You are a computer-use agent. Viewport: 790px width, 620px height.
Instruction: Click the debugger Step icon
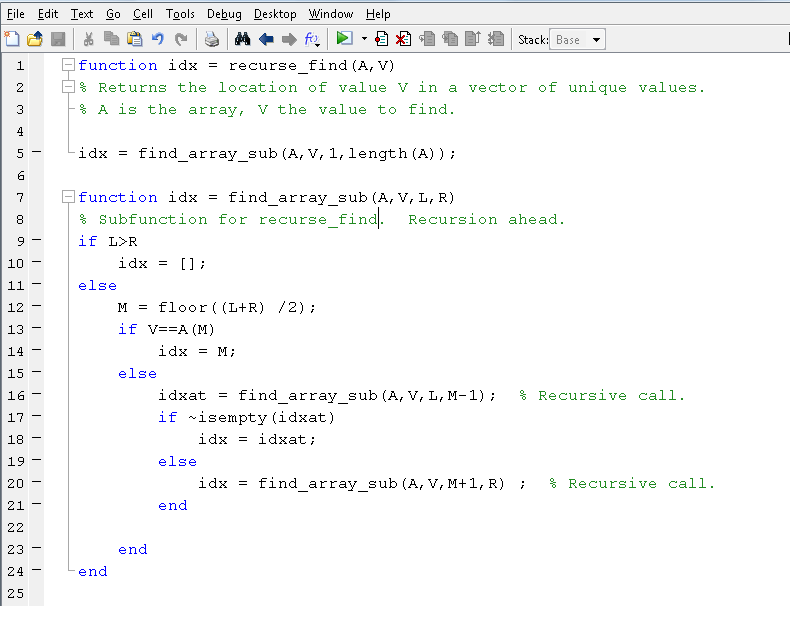tap(427, 39)
